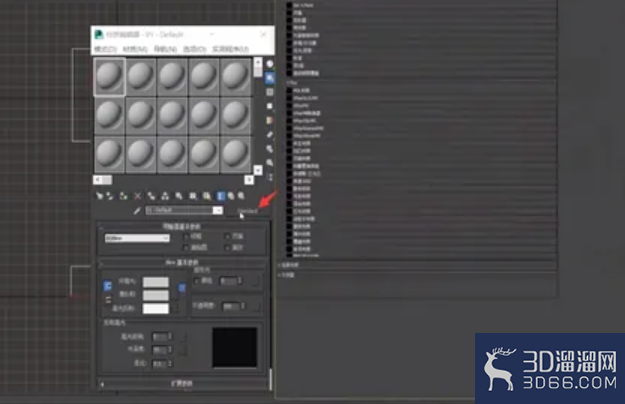Click the Glossiness map button
Image resolution: width=625 pixels, height=404 pixels.
tap(183, 351)
